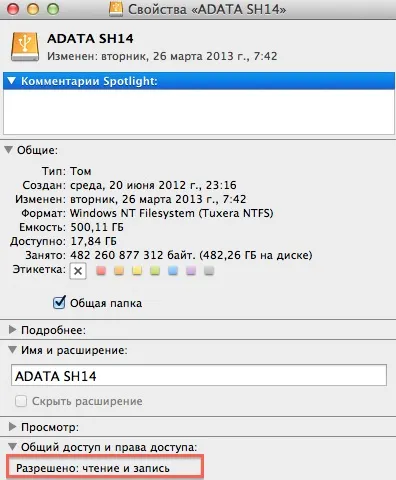Image resolution: width=396 pixels, height=480 pixels.
Task: Click the Разрешено: чтение и запись text
Action: coord(93,468)
